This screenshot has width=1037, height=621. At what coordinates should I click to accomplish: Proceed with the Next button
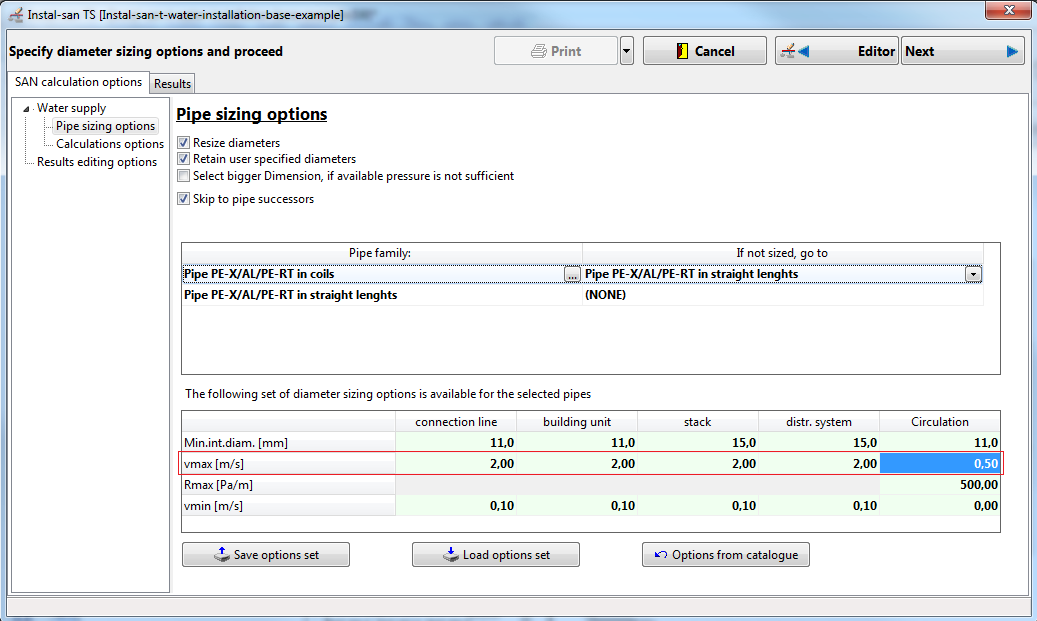point(962,51)
